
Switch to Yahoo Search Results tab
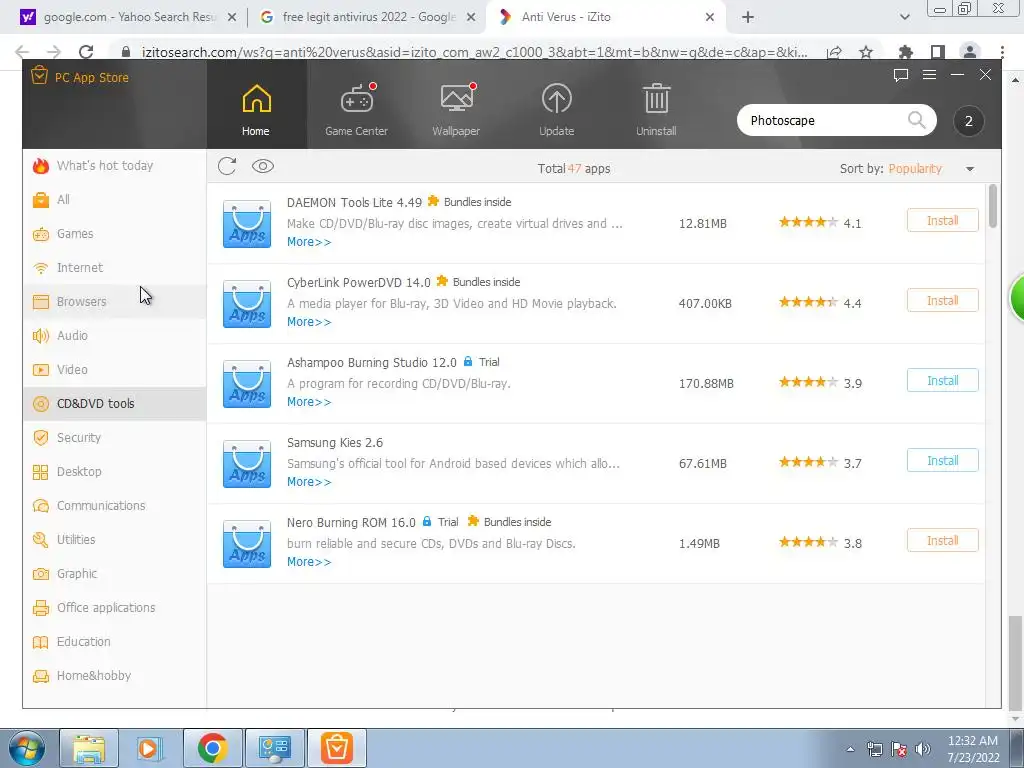coord(129,17)
